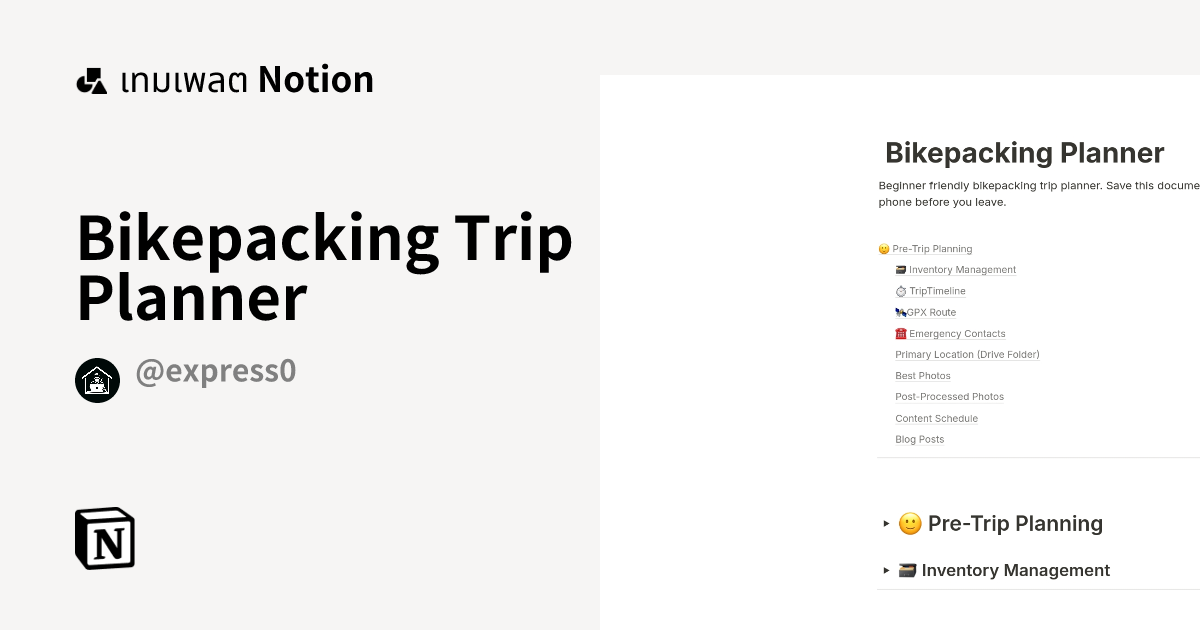Select the stopwatch icon next to TripTimeline
The height and width of the screenshot is (630, 1200).
point(900,291)
